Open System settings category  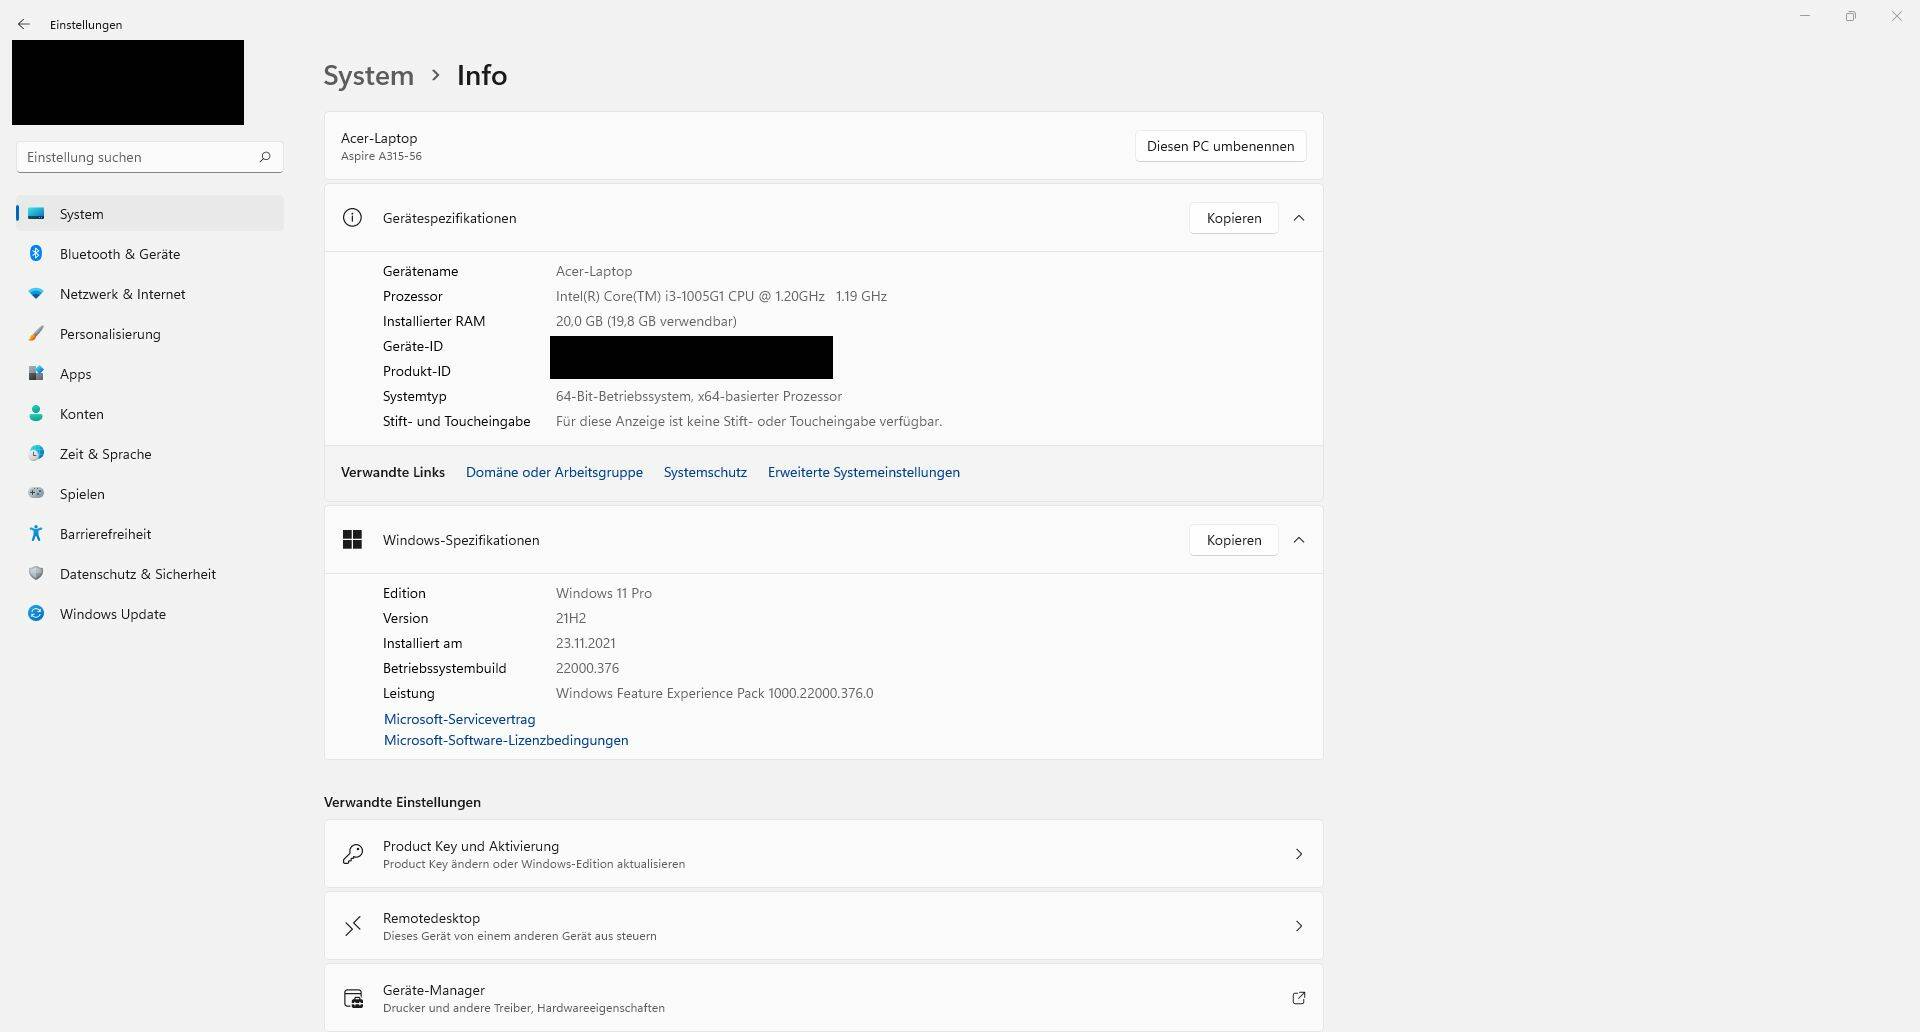tap(150, 214)
